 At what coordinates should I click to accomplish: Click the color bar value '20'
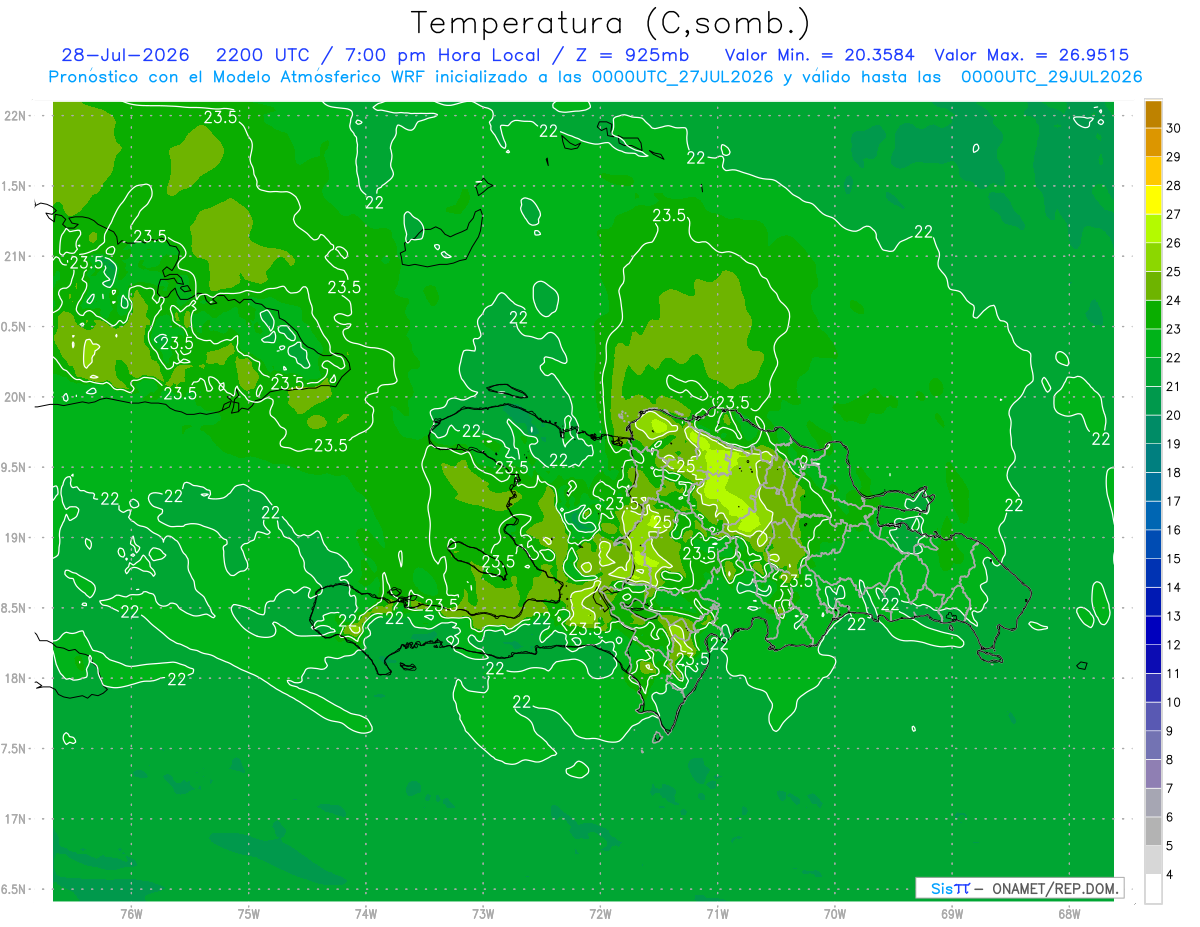(x=1174, y=415)
